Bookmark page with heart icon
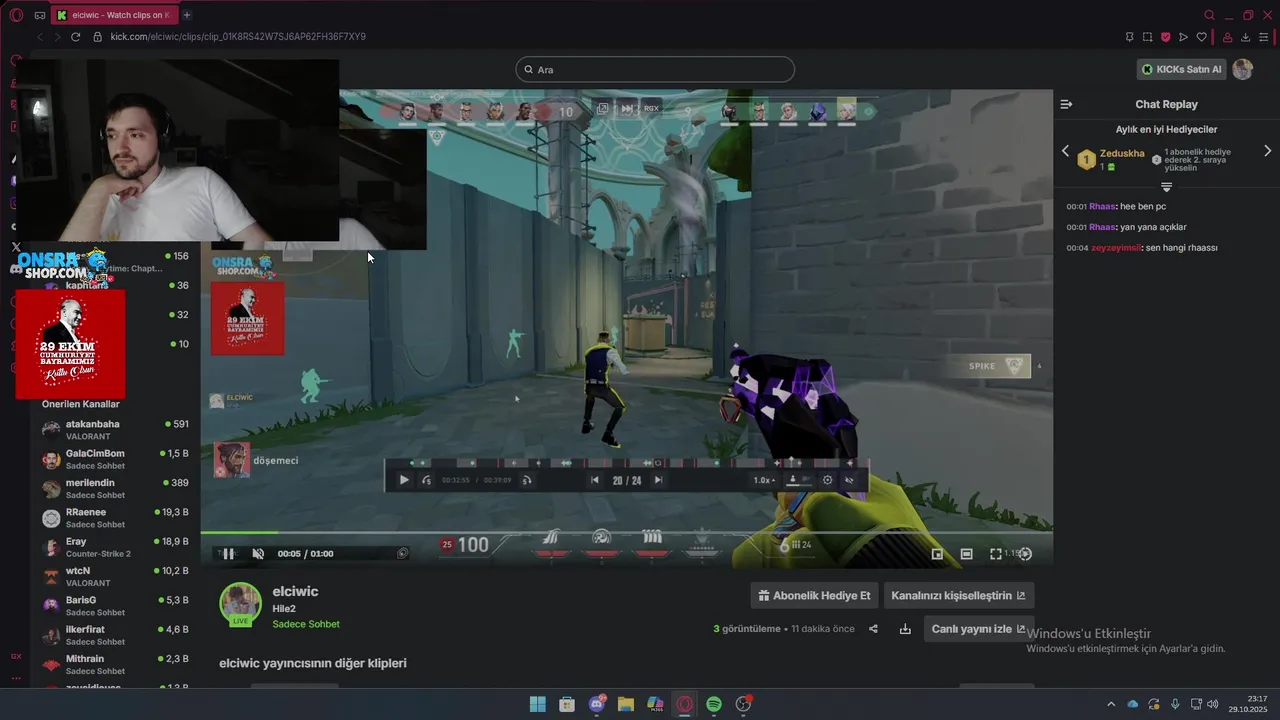The width and height of the screenshot is (1280, 720). [1201, 37]
